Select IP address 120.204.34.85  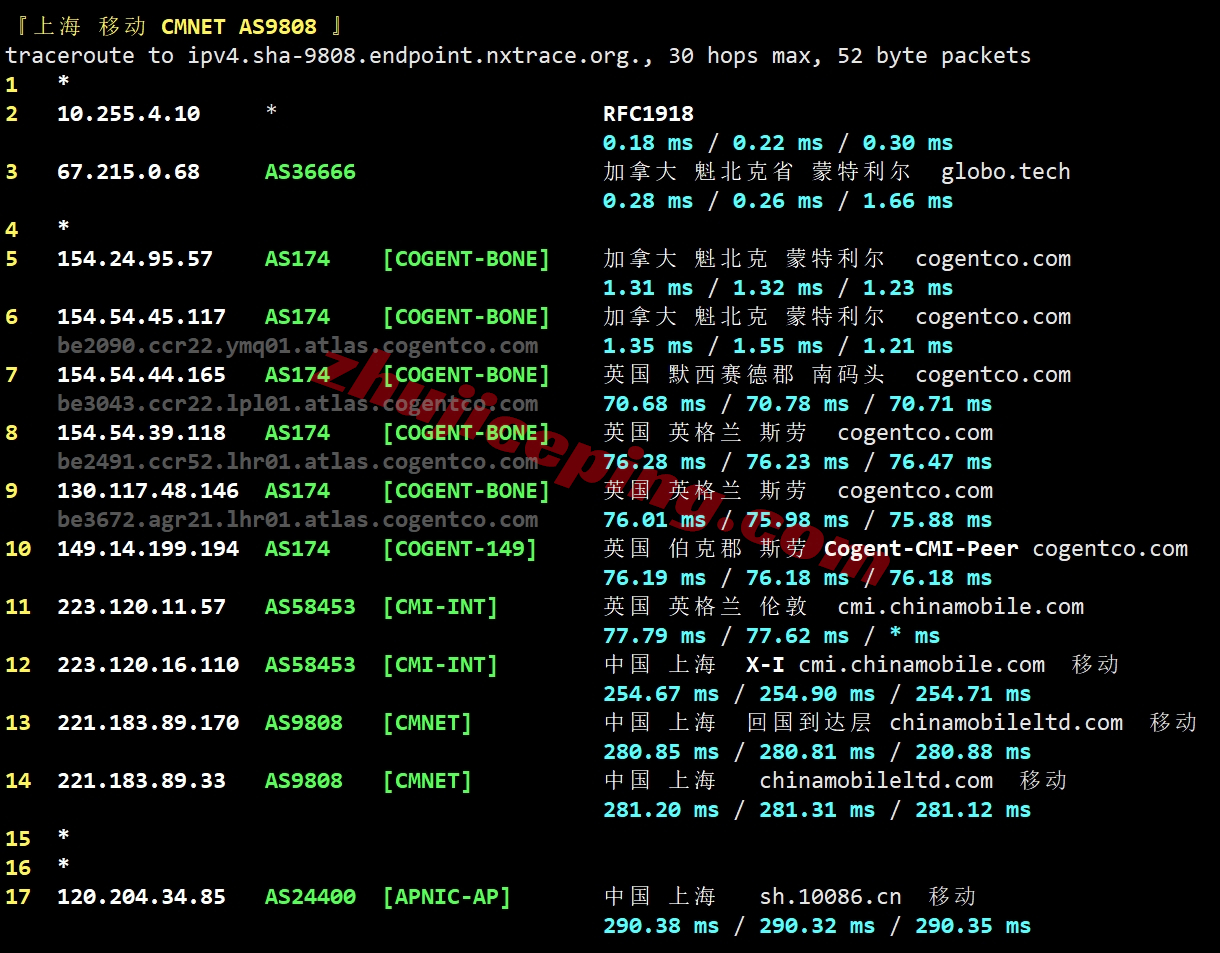coord(141,897)
